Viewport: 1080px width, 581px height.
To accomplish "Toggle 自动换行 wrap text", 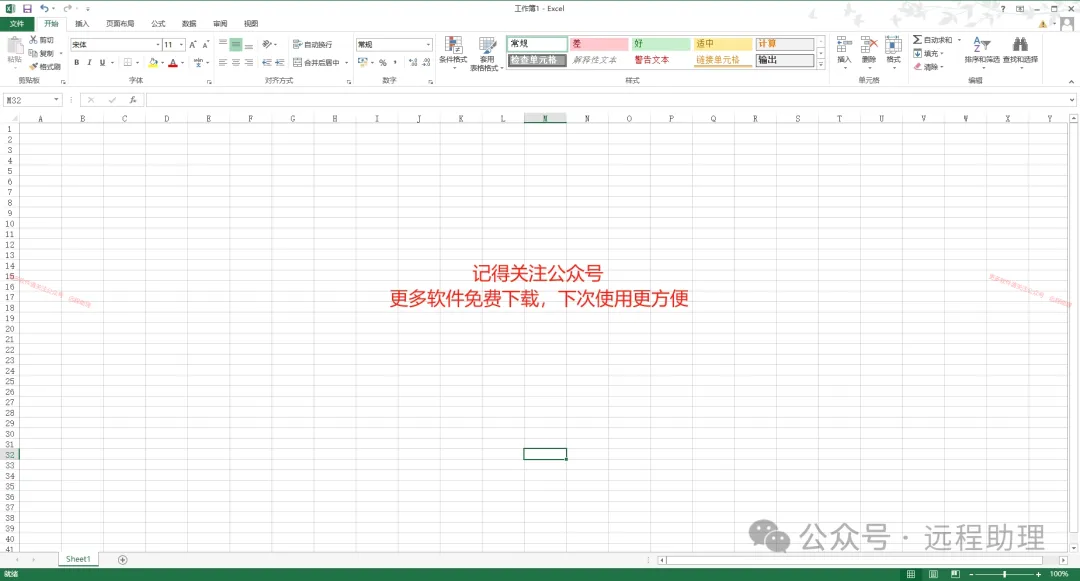I will (313, 44).
